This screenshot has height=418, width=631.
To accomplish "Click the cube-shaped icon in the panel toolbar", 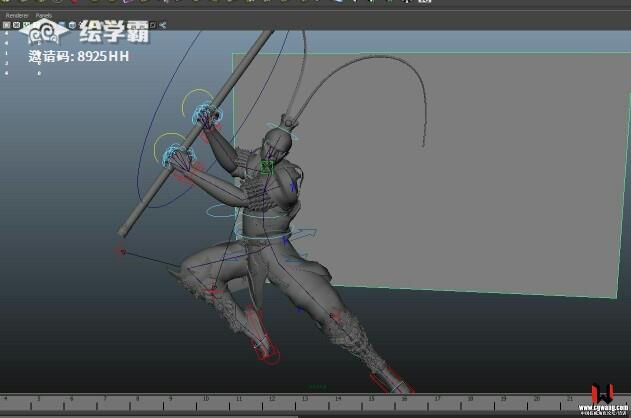I will 72,25.
